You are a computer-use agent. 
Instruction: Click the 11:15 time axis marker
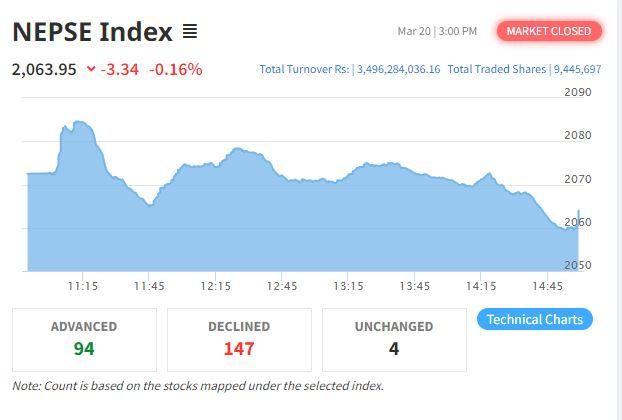83,286
